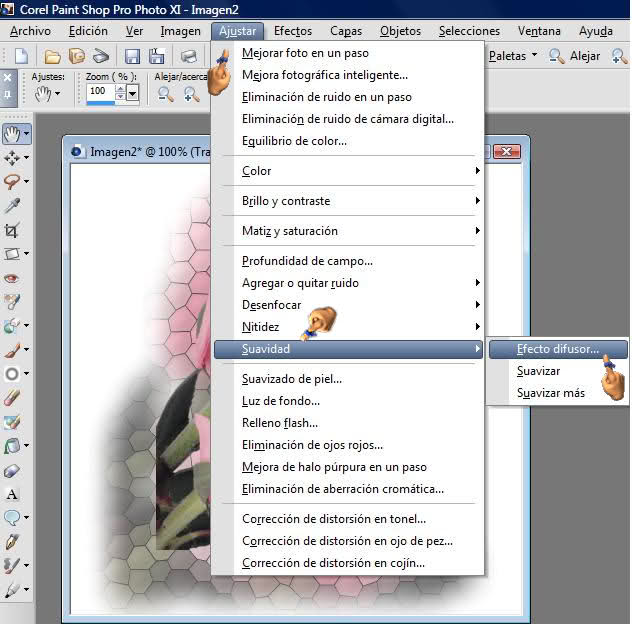
Task: Expand the Matiz y saturación submenu
Action: pyautogui.click(x=349, y=231)
